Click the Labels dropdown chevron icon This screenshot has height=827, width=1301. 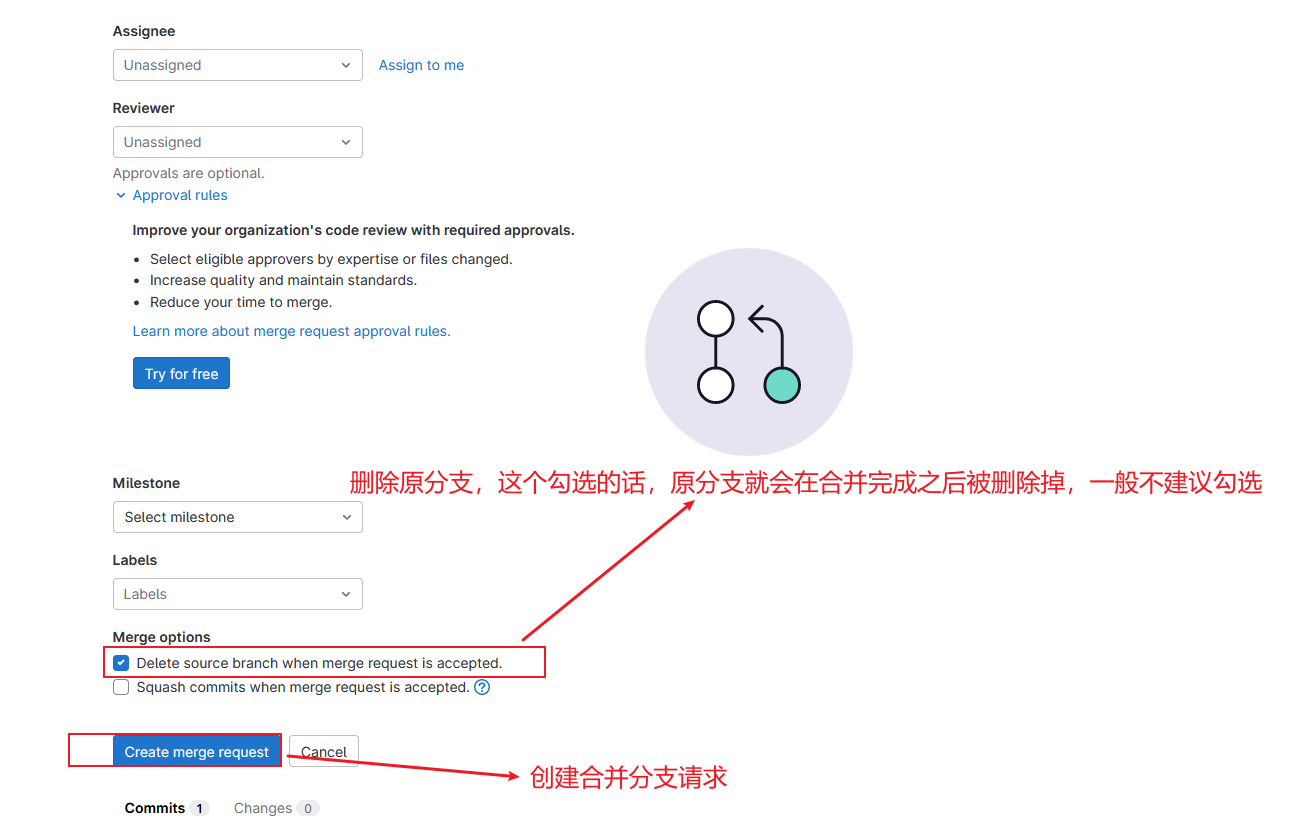(346, 594)
